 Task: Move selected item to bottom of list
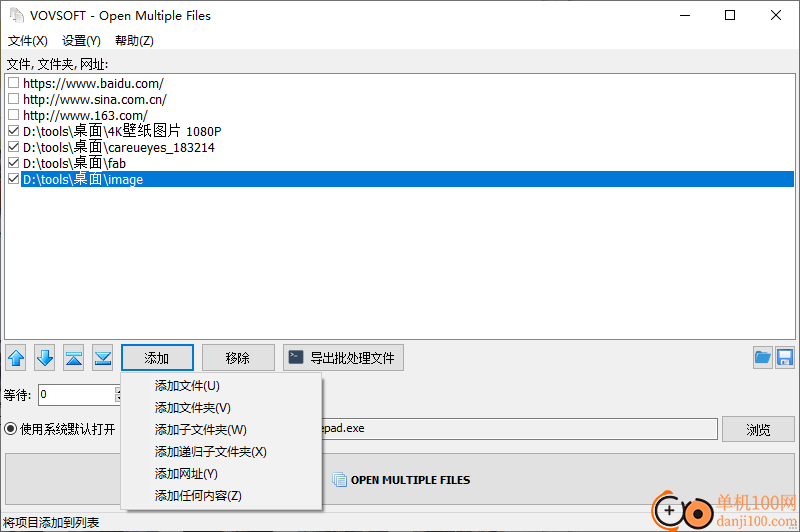click(x=103, y=358)
